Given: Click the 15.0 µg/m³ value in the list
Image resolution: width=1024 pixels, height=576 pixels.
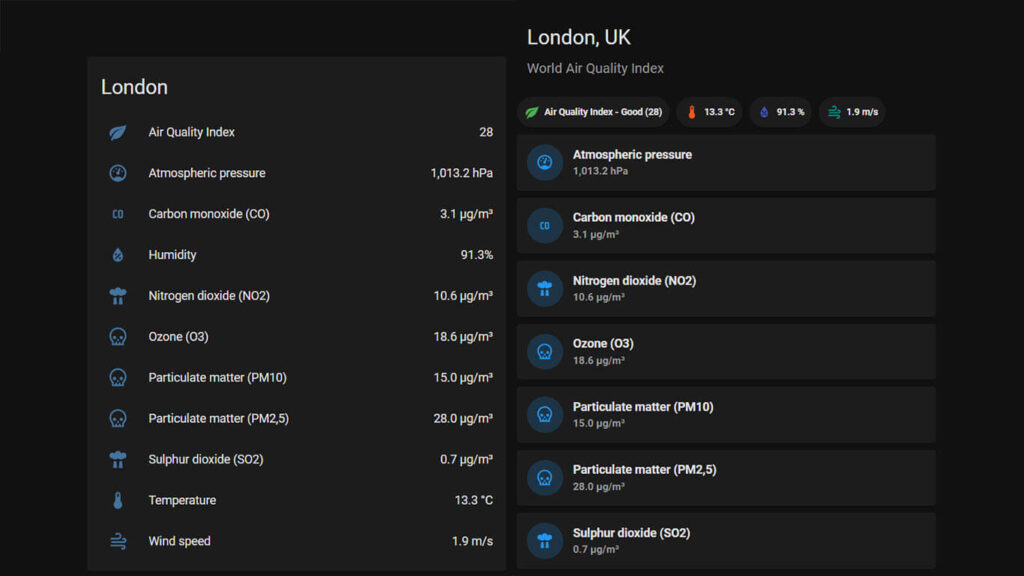Looking at the screenshot, I should (463, 377).
